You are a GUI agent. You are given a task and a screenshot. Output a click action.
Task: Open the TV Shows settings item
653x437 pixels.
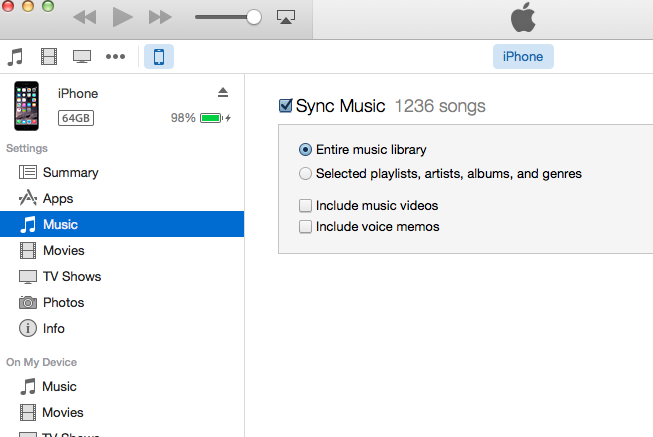(x=122, y=276)
